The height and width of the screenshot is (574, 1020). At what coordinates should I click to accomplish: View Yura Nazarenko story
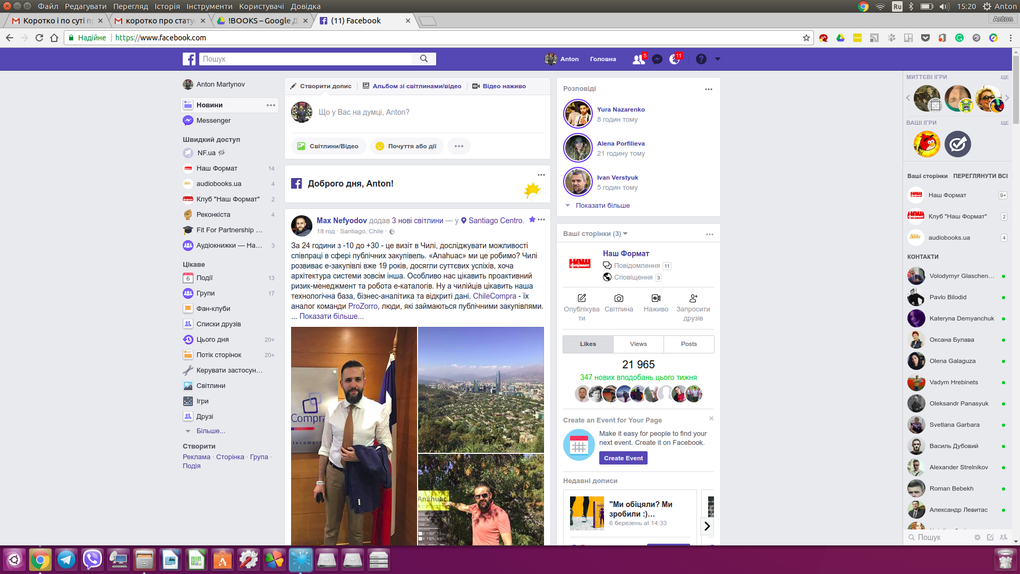621,109
